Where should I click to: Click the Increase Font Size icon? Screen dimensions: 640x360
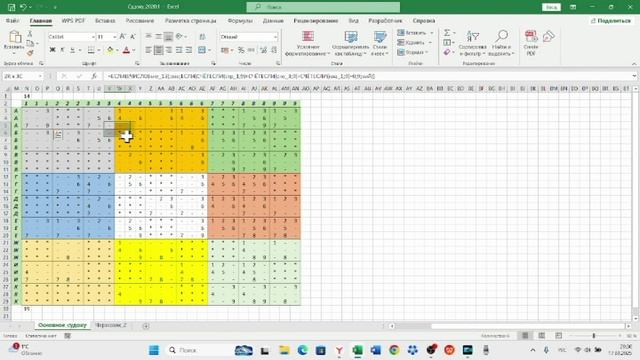coord(122,37)
